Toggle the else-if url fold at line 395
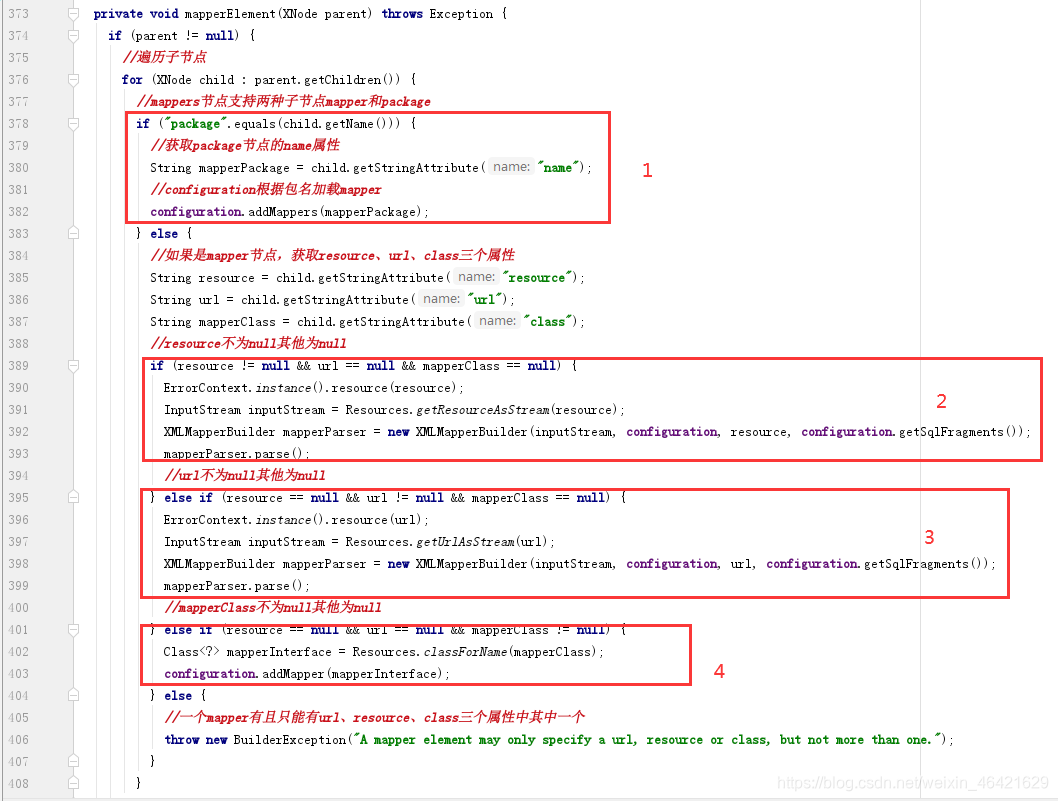This screenshot has height=801, width=1058. point(74,497)
